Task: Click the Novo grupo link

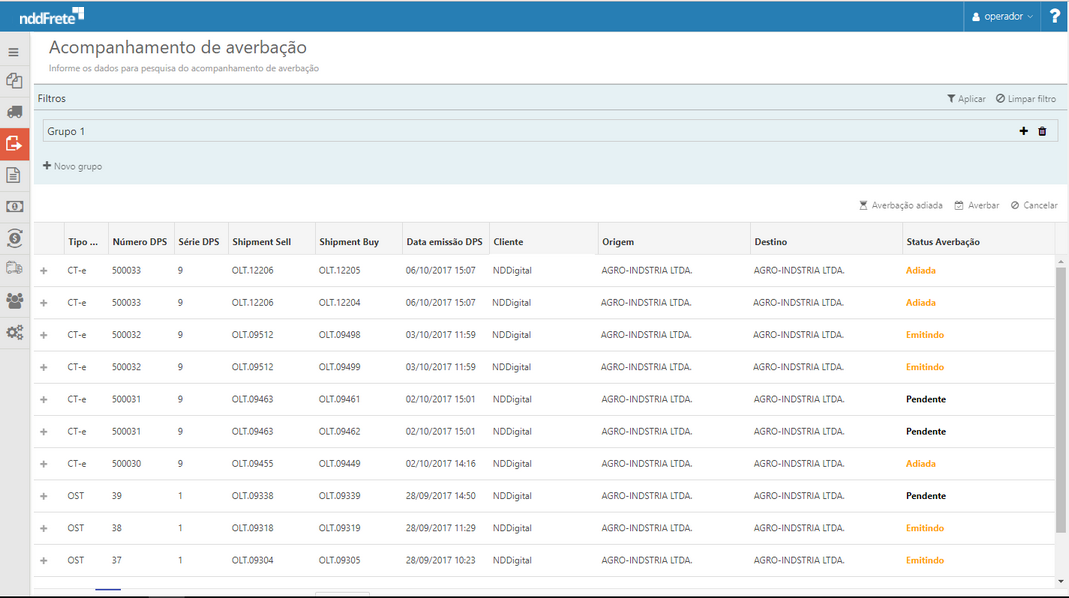Action: click(72, 166)
